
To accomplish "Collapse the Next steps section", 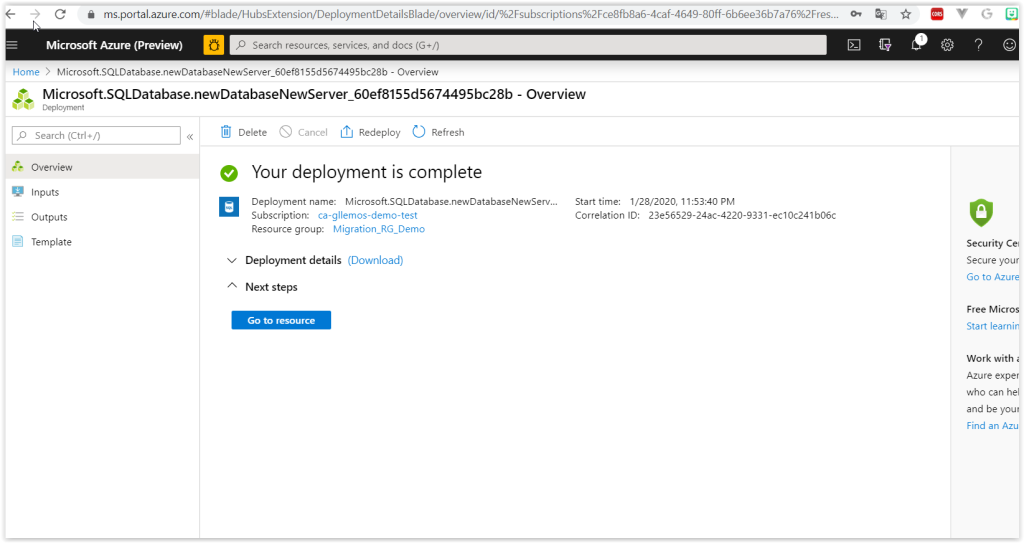I will tap(262, 287).
